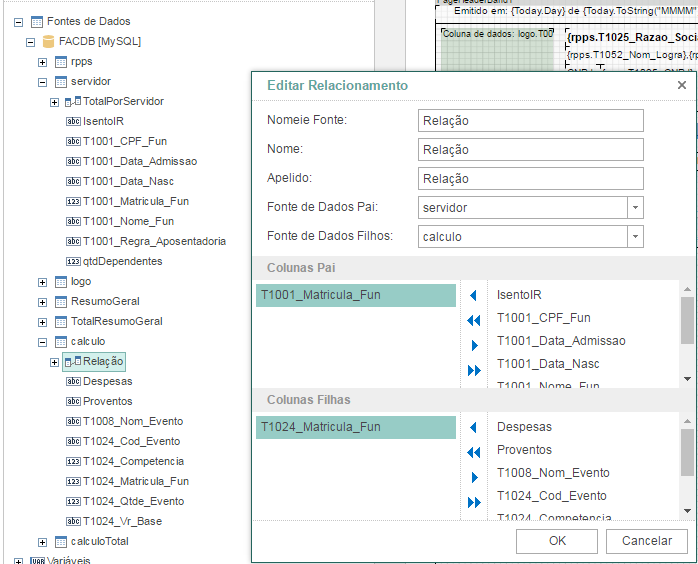The width and height of the screenshot is (698, 564).
Task: Move one column right in Colunas Pai
Action: [x=475, y=345]
